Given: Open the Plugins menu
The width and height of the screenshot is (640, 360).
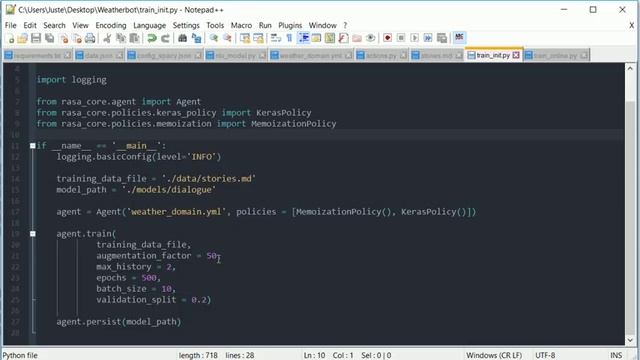Looking at the screenshot, I should pyautogui.click(x=290, y=25).
